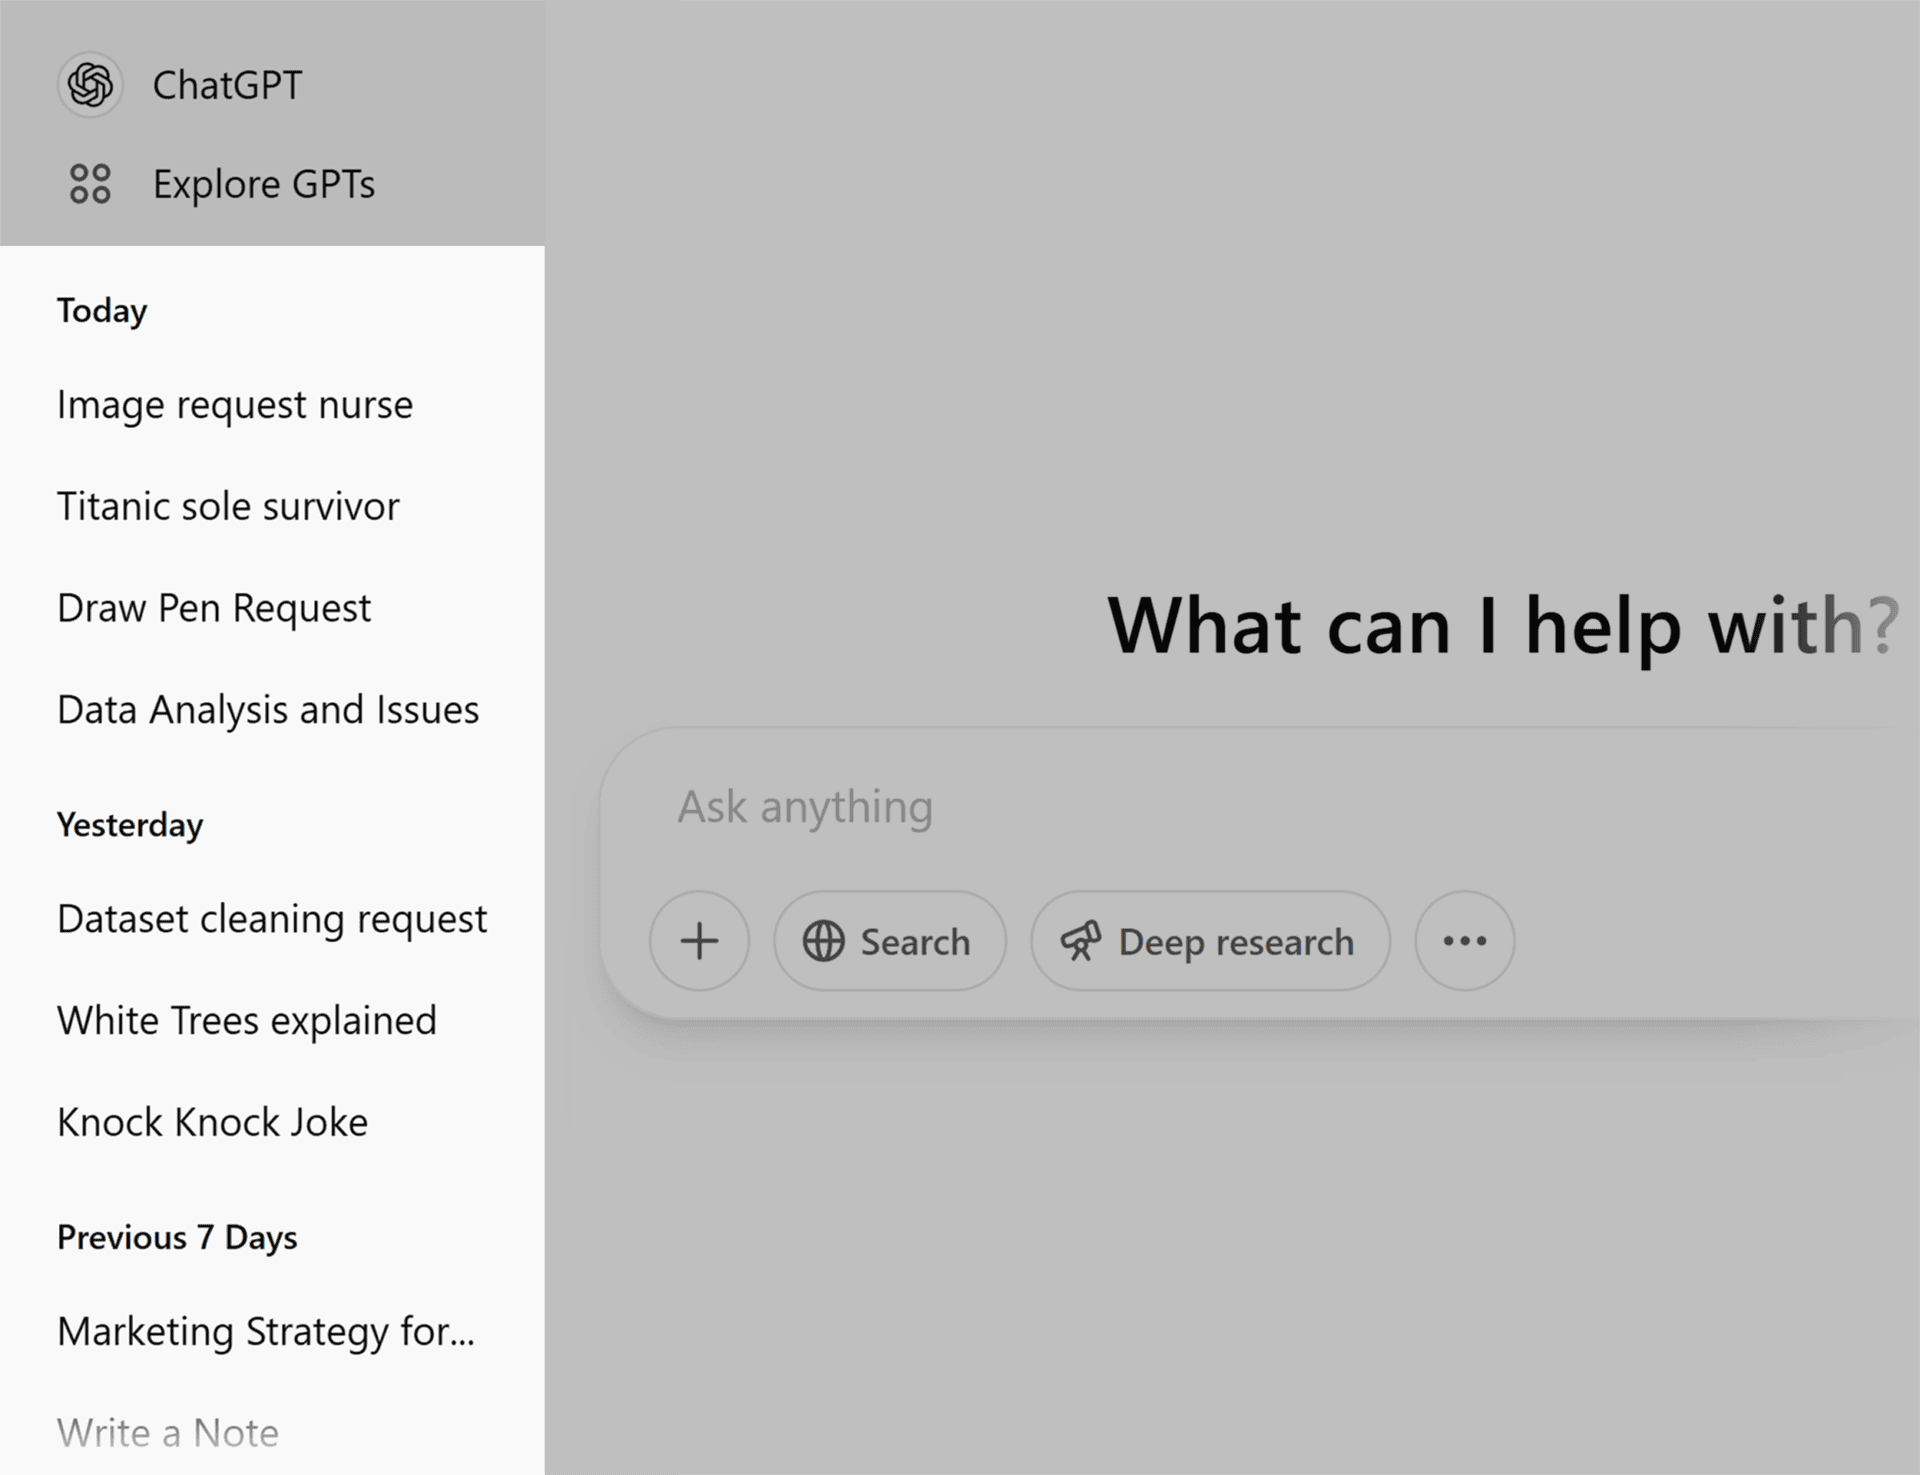The image size is (1920, 1475).
Task: Click the ChatGPT logo icon
Action: coord(90,85)
